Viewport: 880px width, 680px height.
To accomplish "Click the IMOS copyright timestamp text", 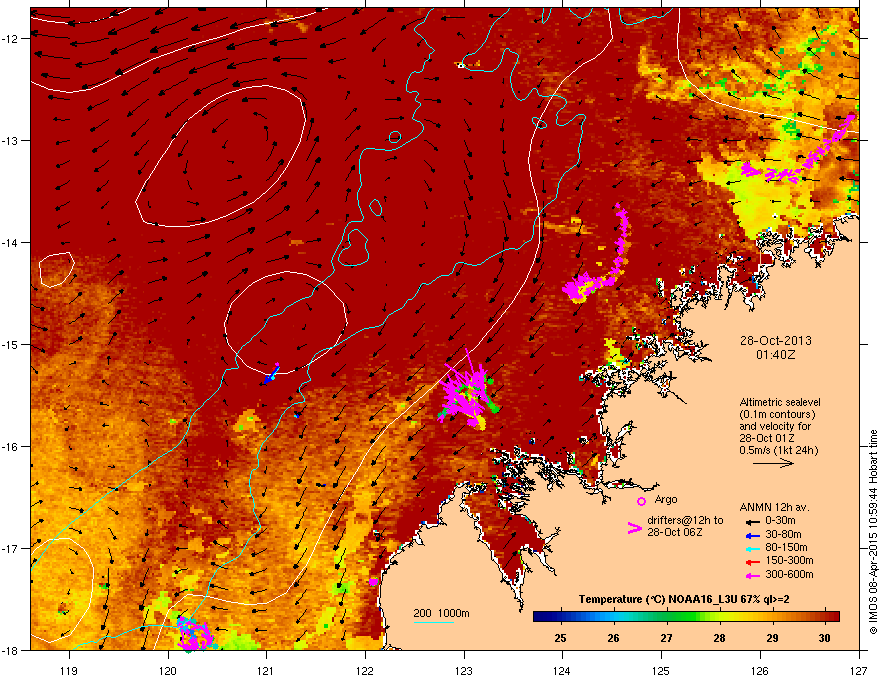I will coord(873,532).
